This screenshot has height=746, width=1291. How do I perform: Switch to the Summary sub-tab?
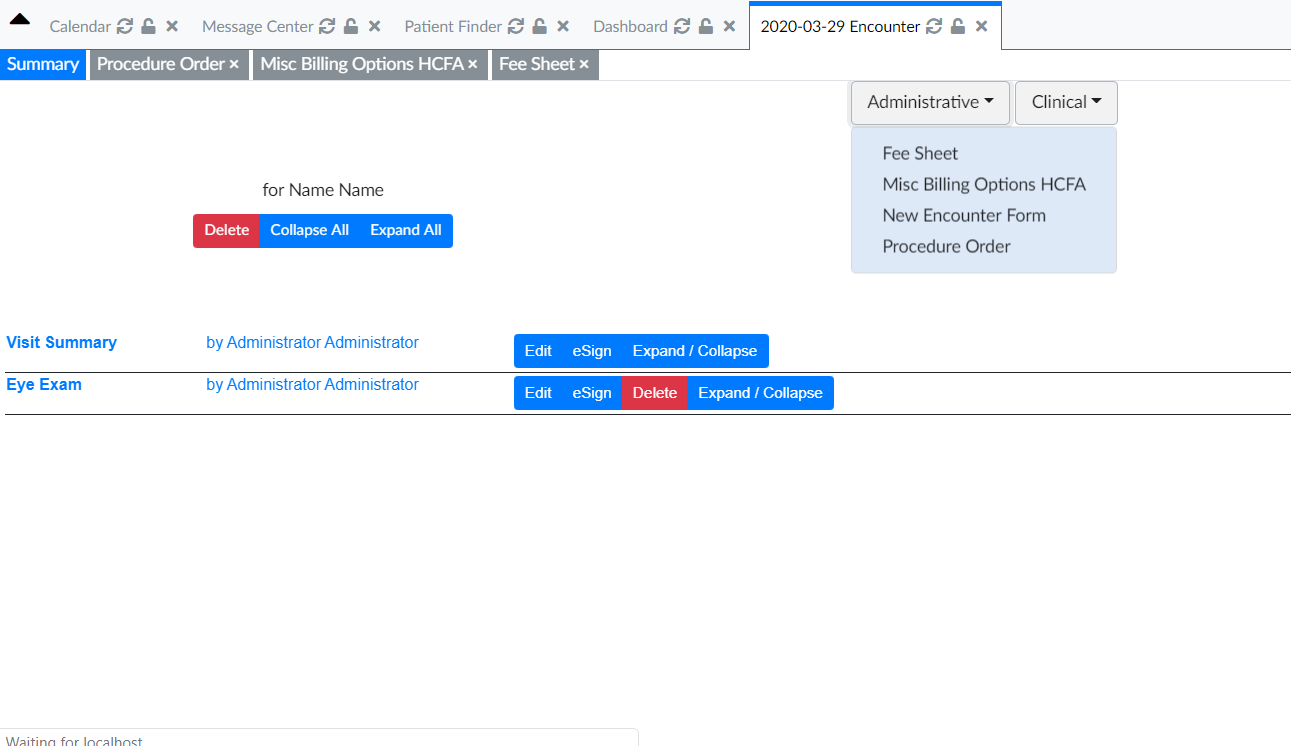coord(43,64)
